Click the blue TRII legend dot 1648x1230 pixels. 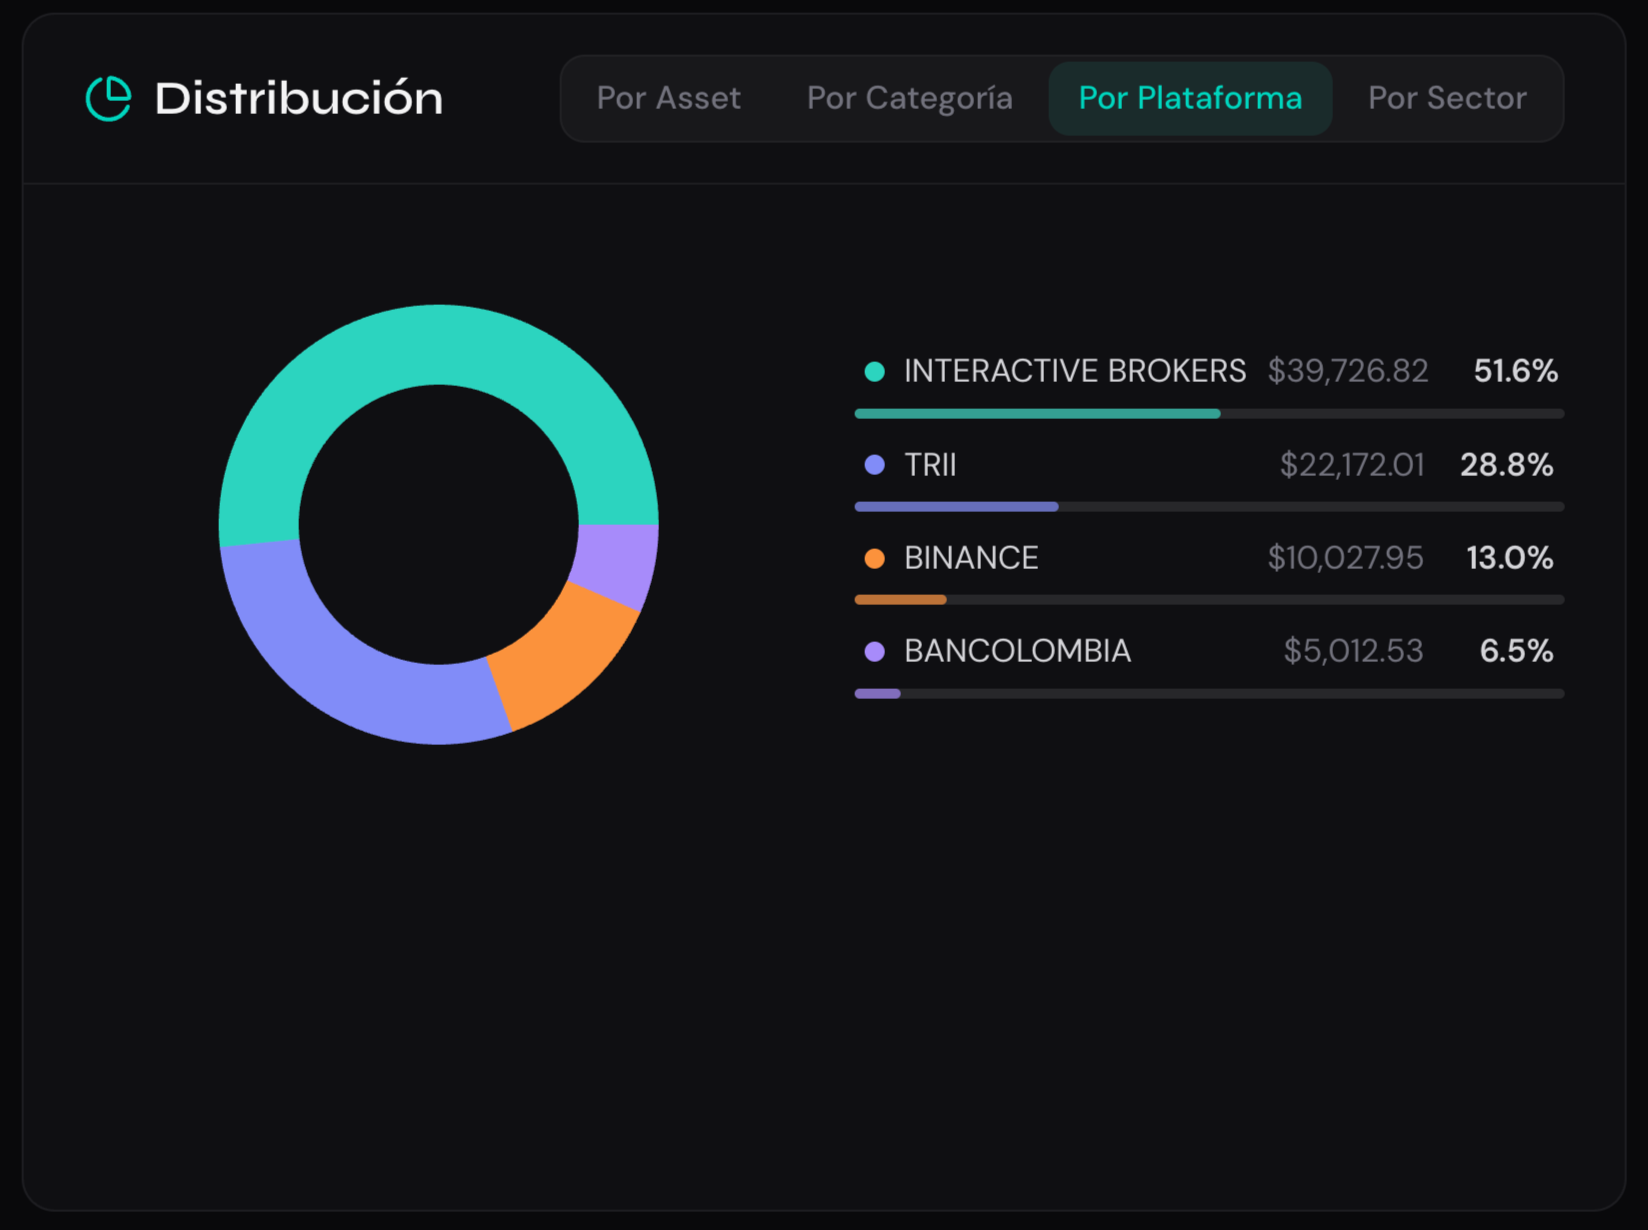point(874,465)
